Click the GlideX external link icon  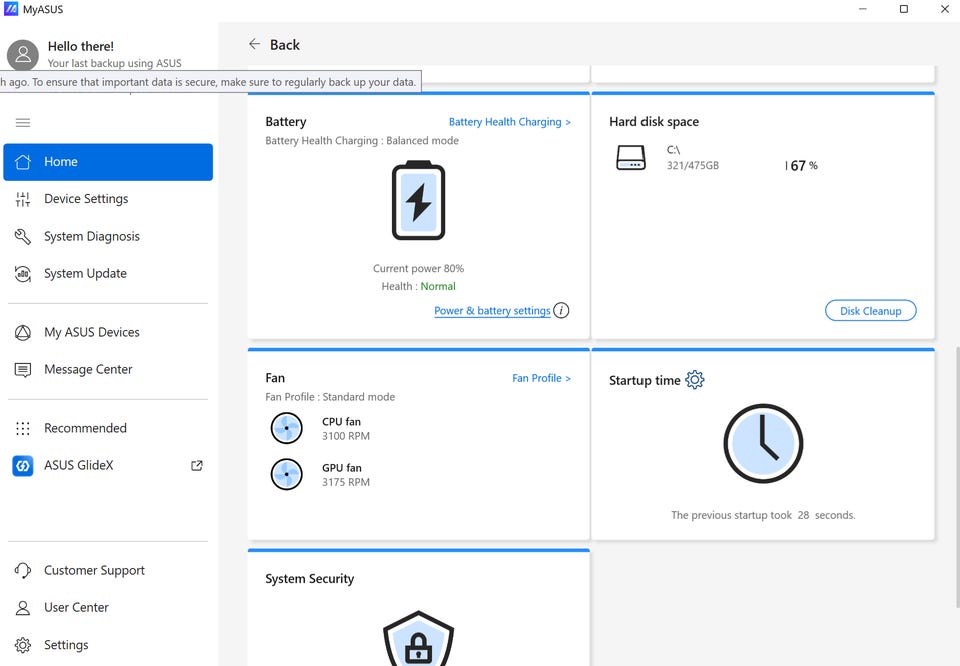click(197, 466)
